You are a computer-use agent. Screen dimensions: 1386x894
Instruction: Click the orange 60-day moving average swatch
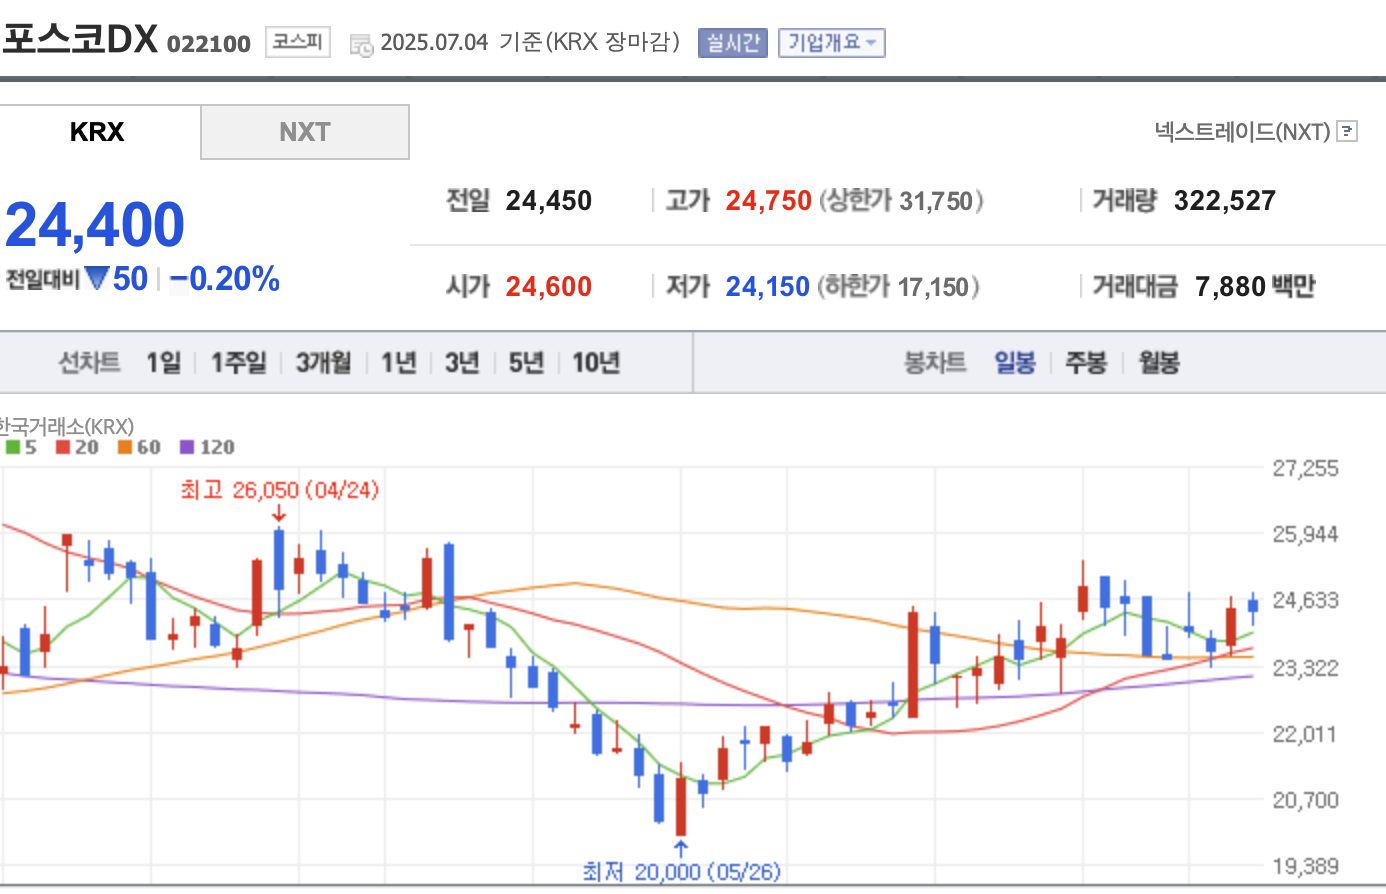(x=125, y=447)
